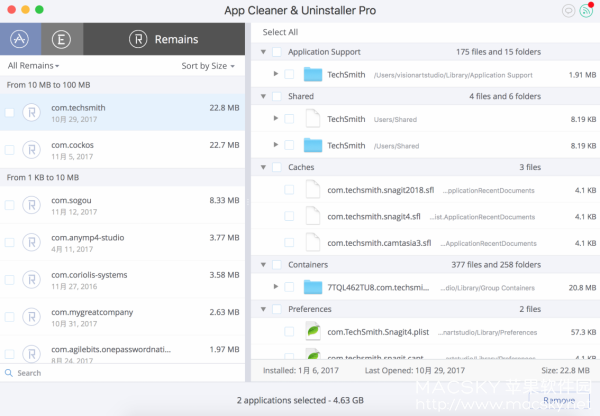Collapse the Caches section
Screen dimensions: 600x416
click(263, 167)
